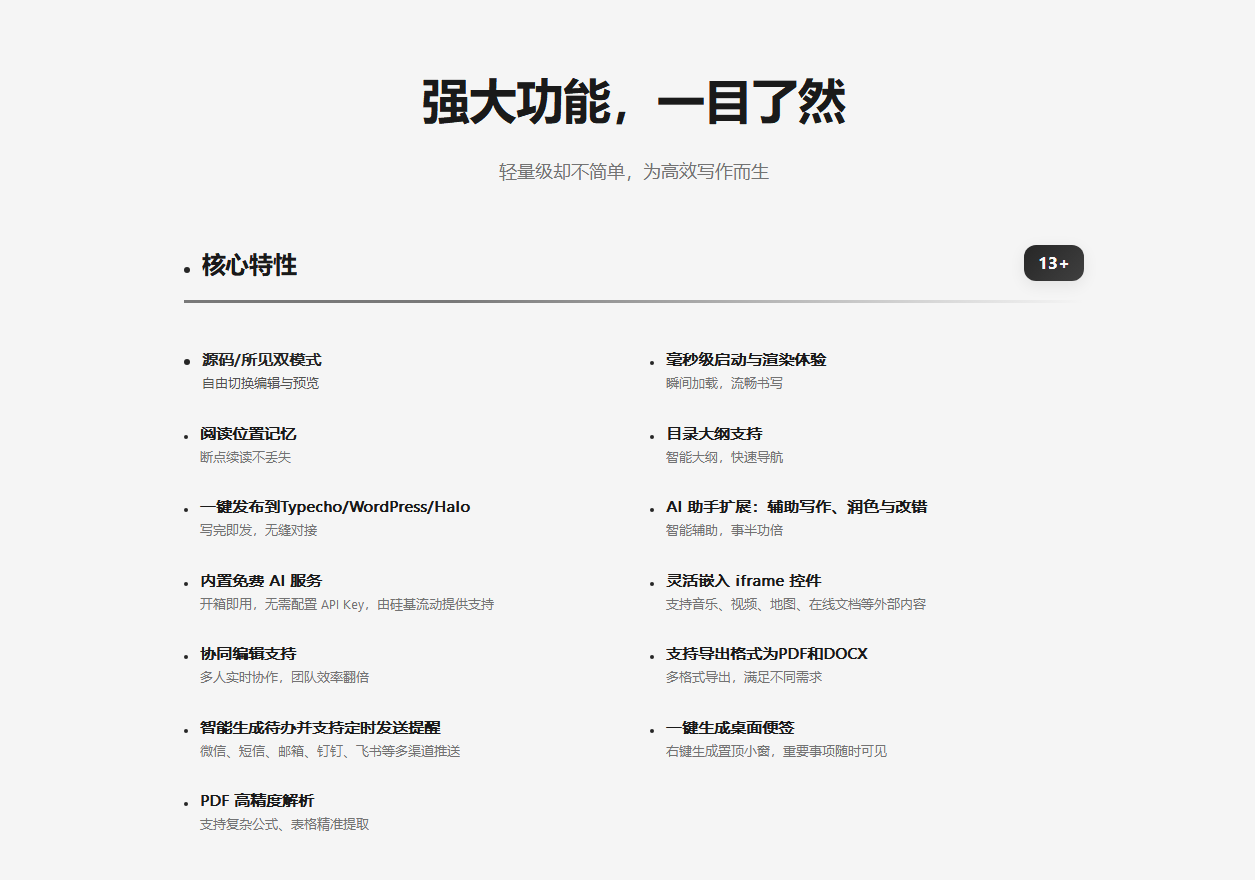Click the AI 助手扩展 feature title

click(x=796, y=507)
